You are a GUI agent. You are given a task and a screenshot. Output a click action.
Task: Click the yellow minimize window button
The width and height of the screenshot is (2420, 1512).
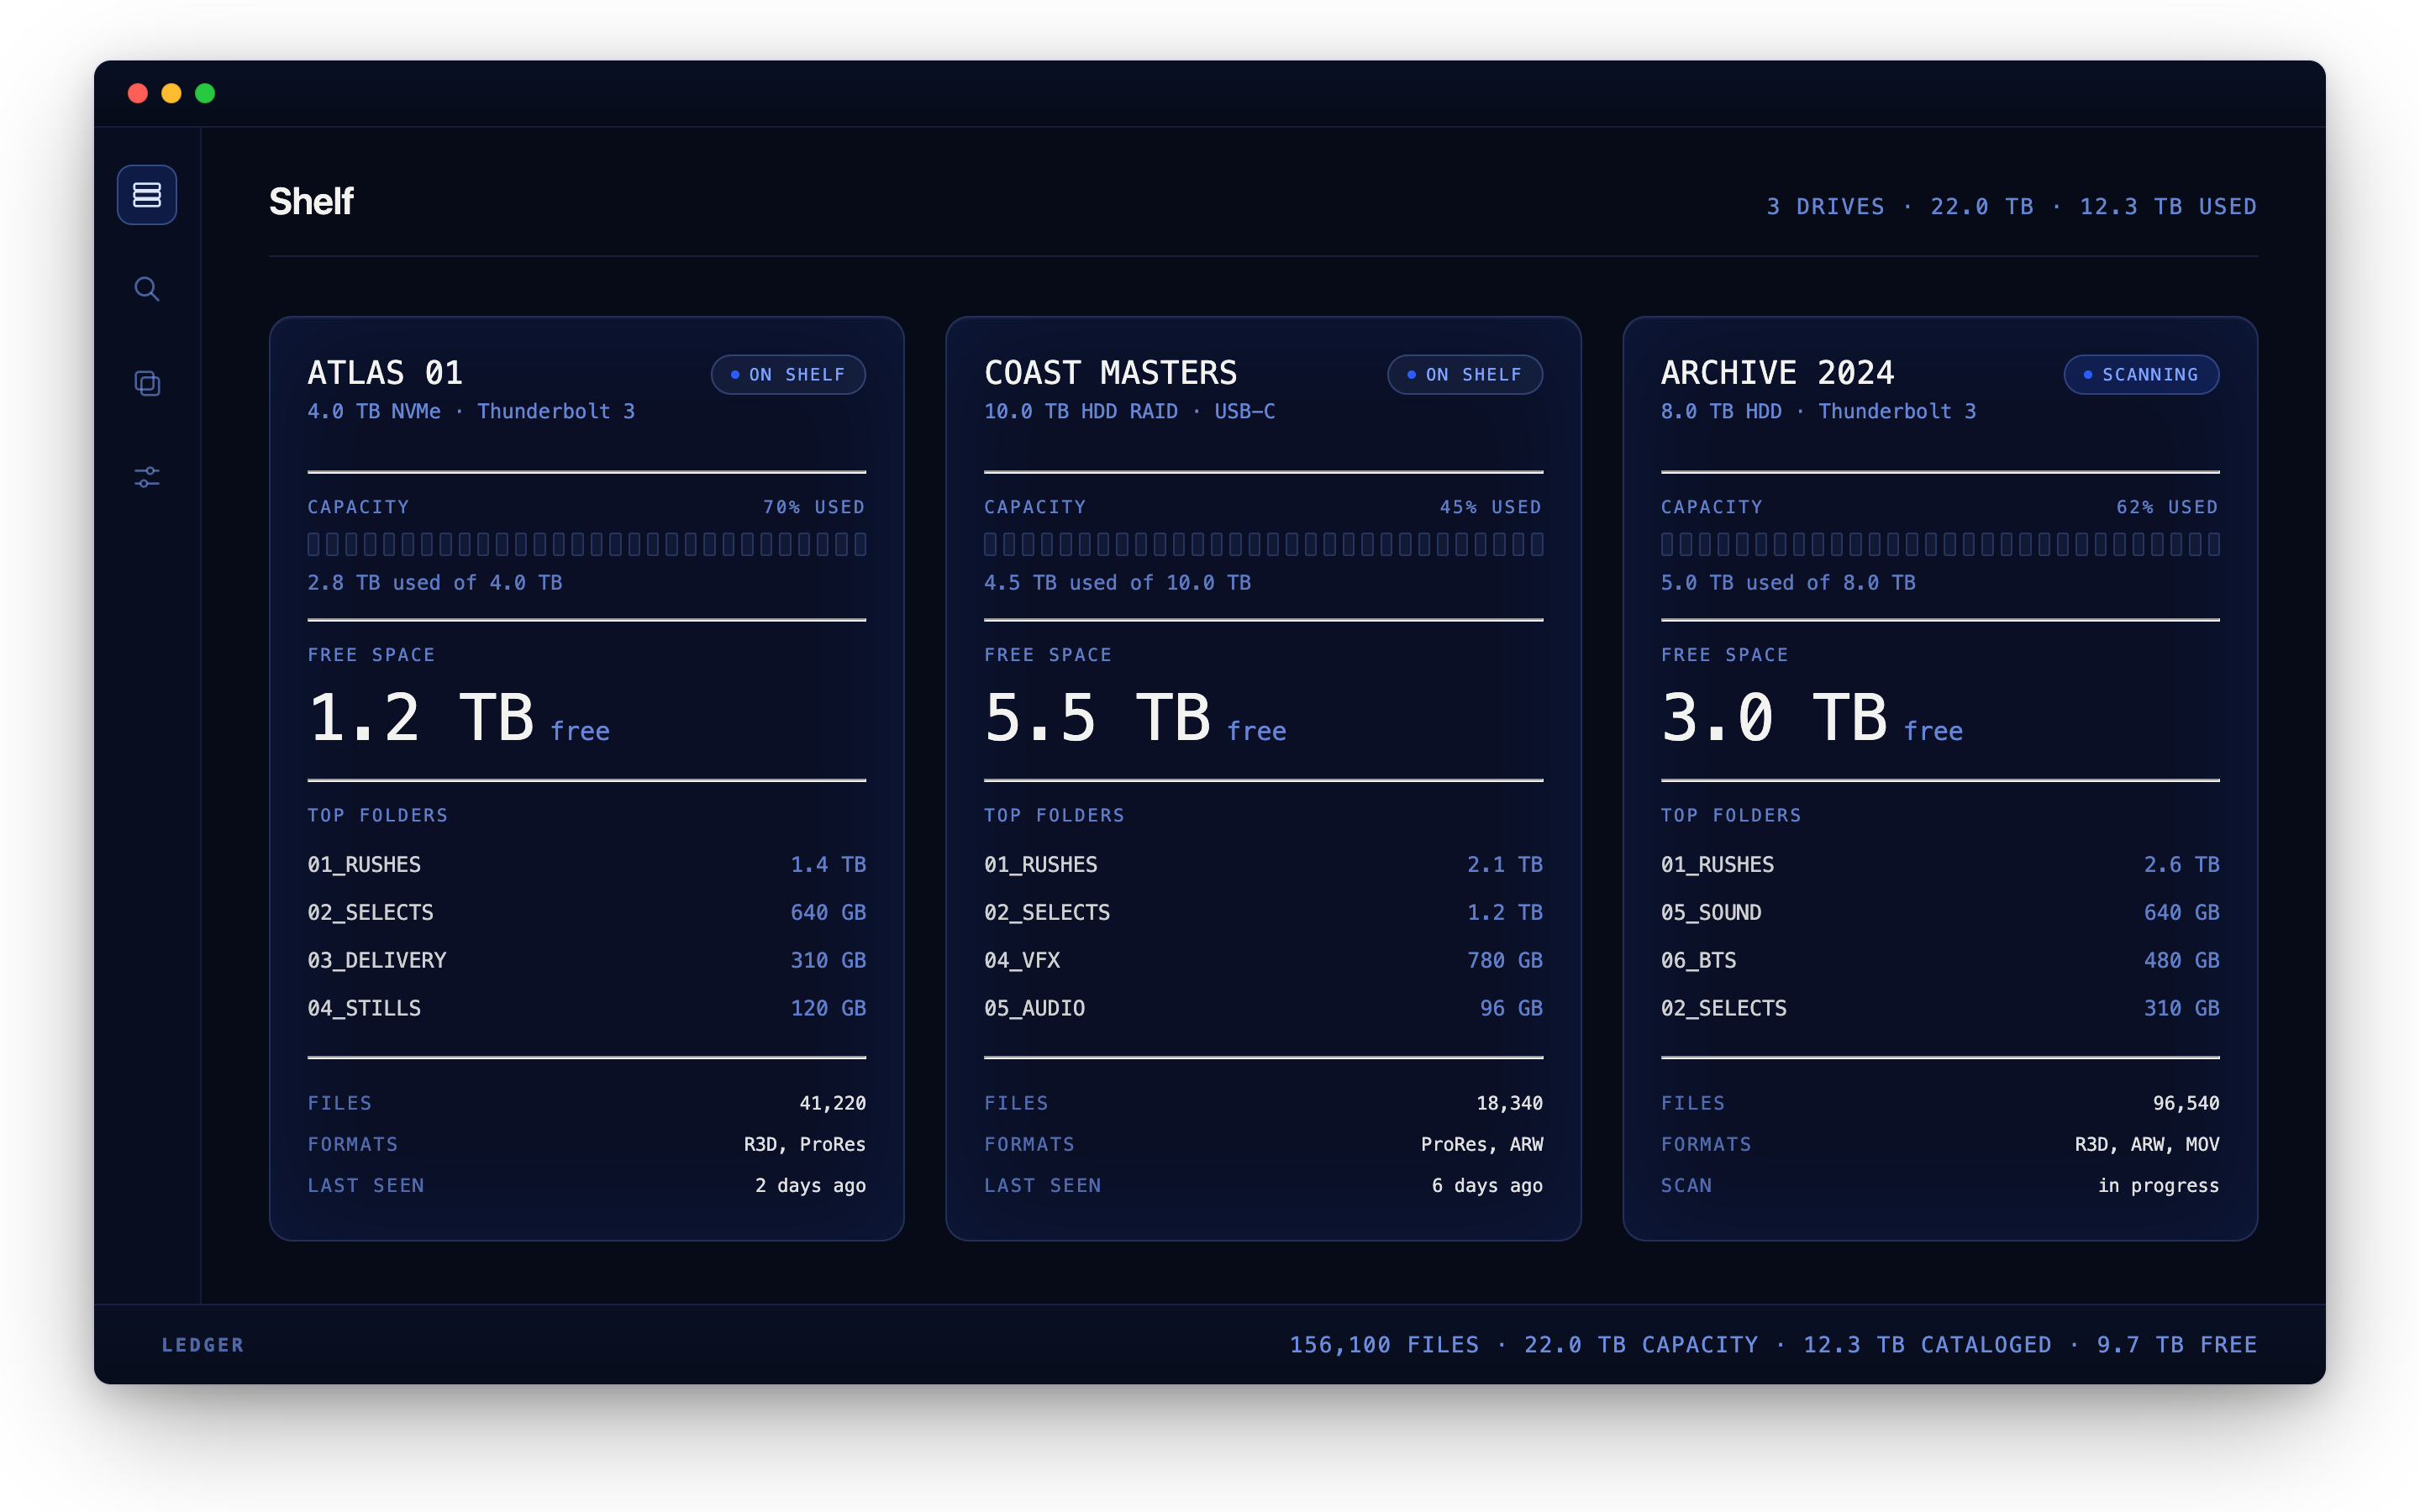coord(171,93)
